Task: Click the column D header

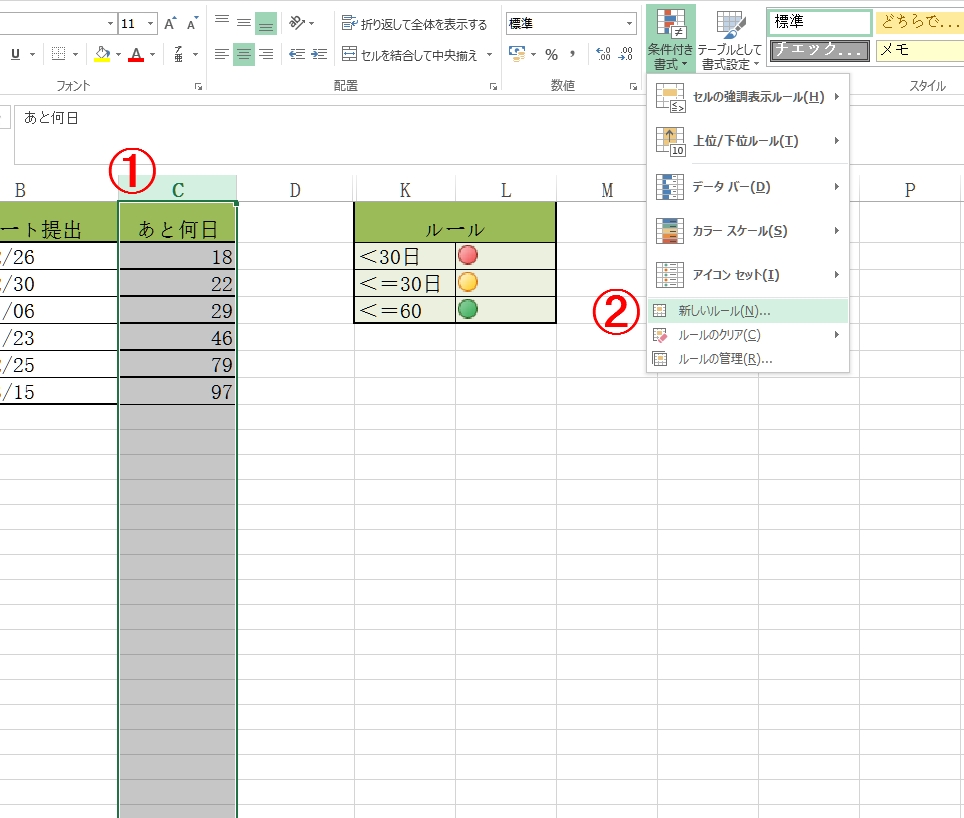Action: pos(295,190)
